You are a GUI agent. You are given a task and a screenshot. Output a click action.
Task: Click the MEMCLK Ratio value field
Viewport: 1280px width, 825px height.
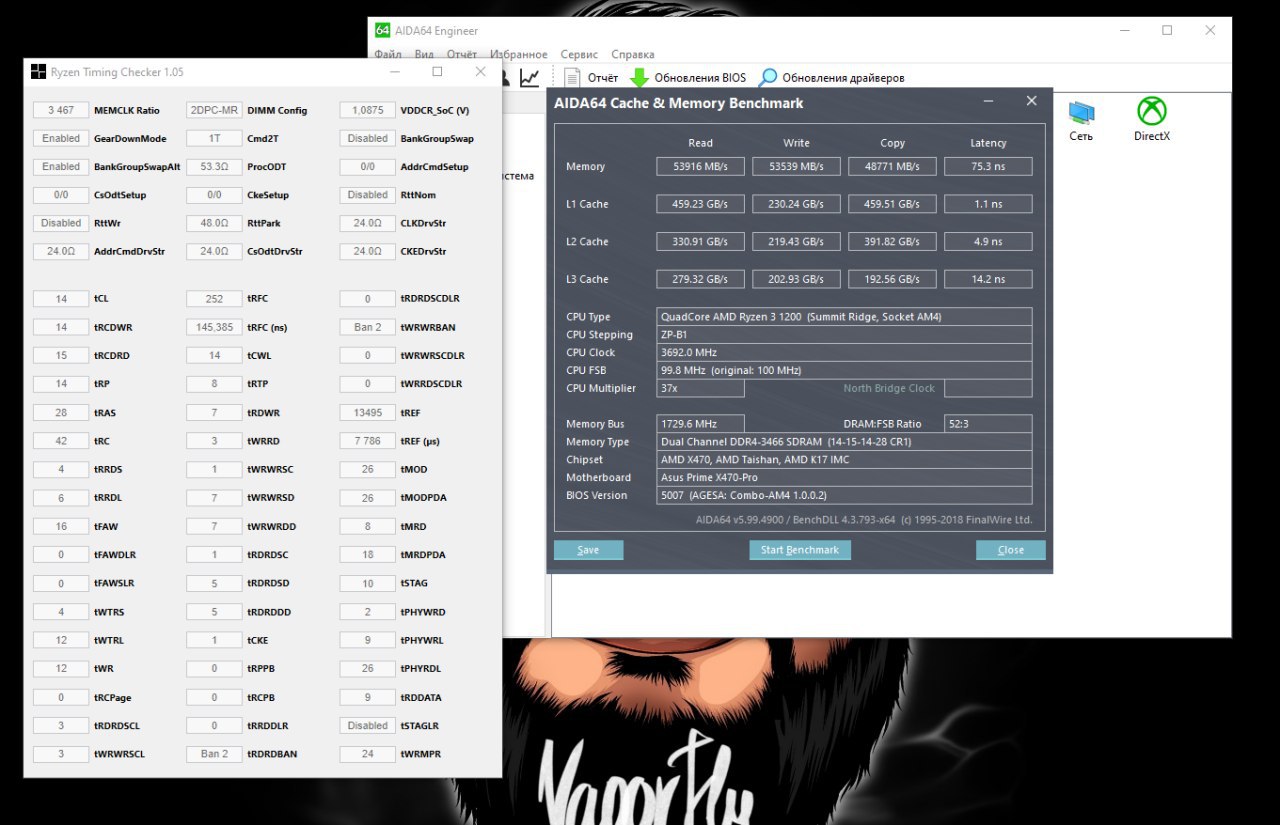tap(61, 110)
